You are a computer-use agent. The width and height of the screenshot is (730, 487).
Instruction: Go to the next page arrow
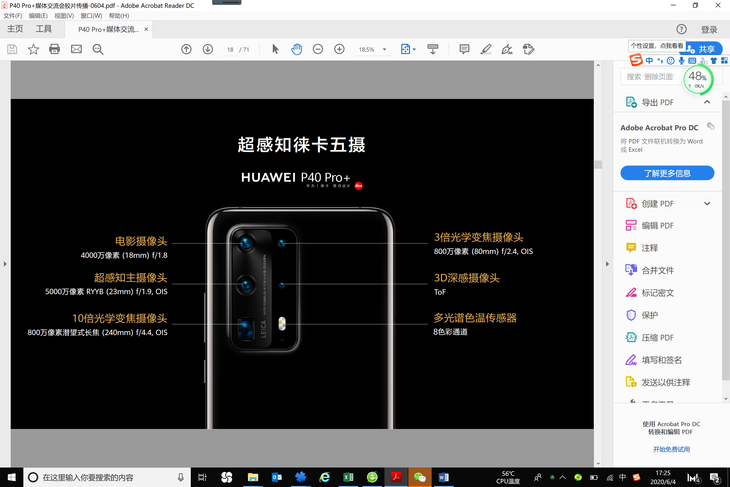tap(208, 49)
